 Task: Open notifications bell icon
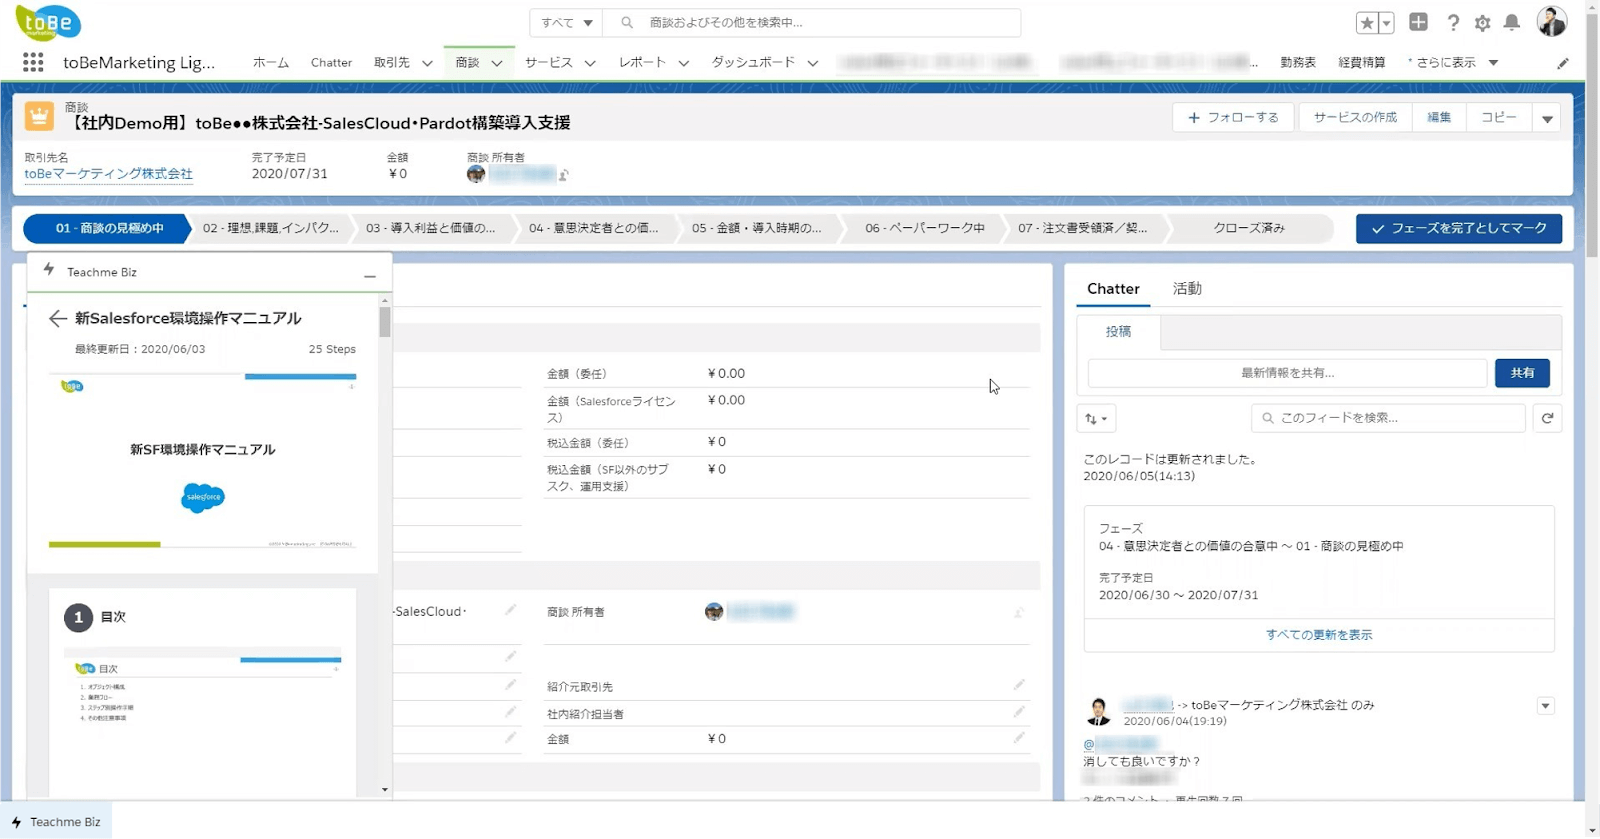click(1512, 22)
